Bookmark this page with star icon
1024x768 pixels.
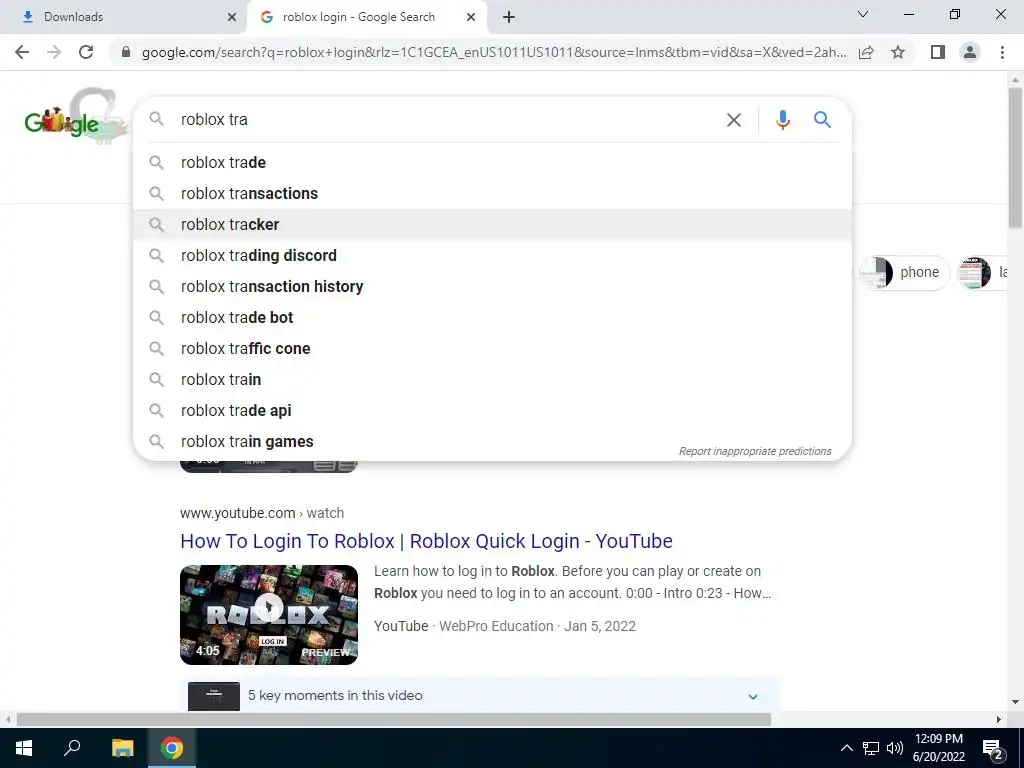898,52
